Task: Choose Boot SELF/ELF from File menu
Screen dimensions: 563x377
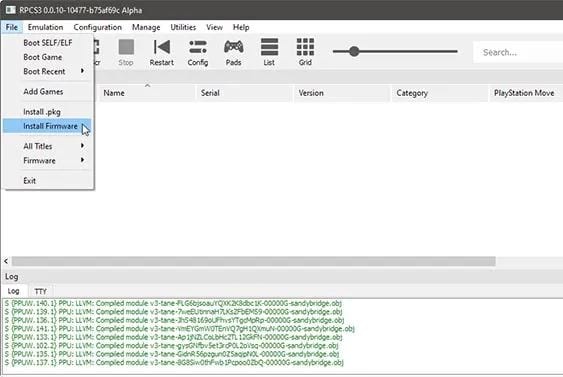Action: (x=47, y=43)
